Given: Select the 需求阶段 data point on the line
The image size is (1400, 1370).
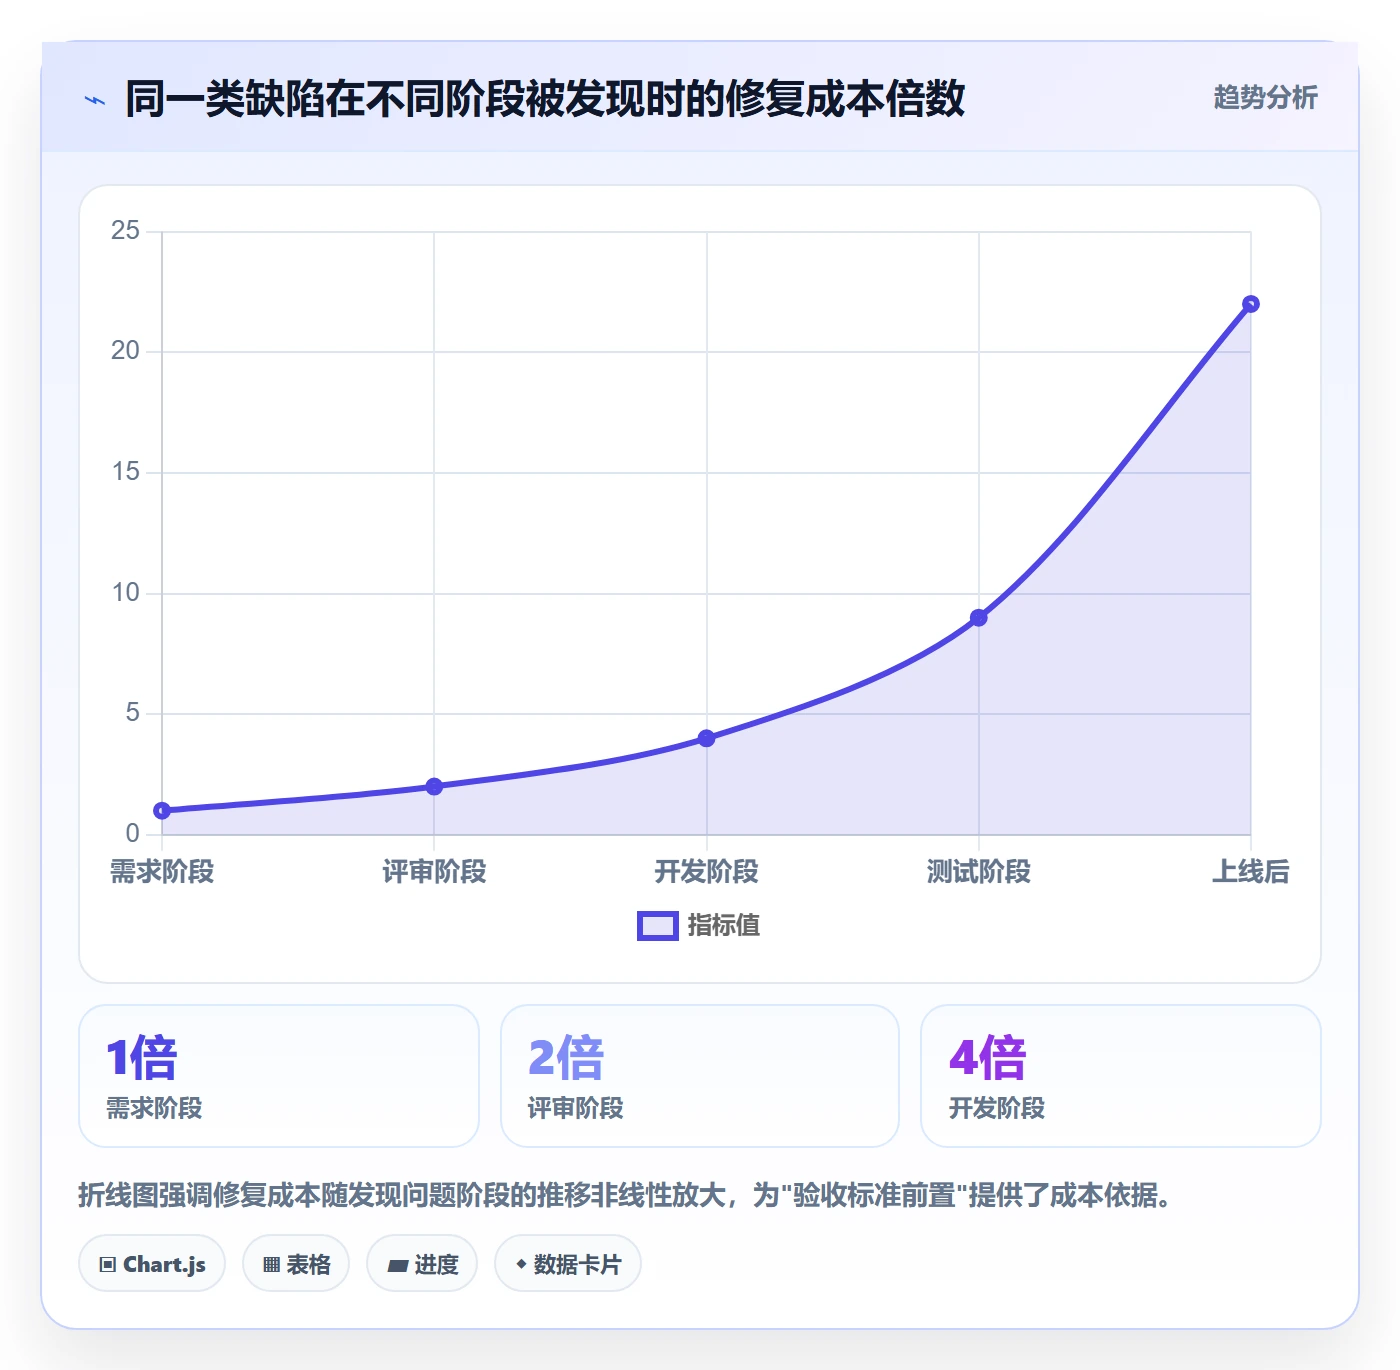Looking at the screenshot, I should (162, 811).
